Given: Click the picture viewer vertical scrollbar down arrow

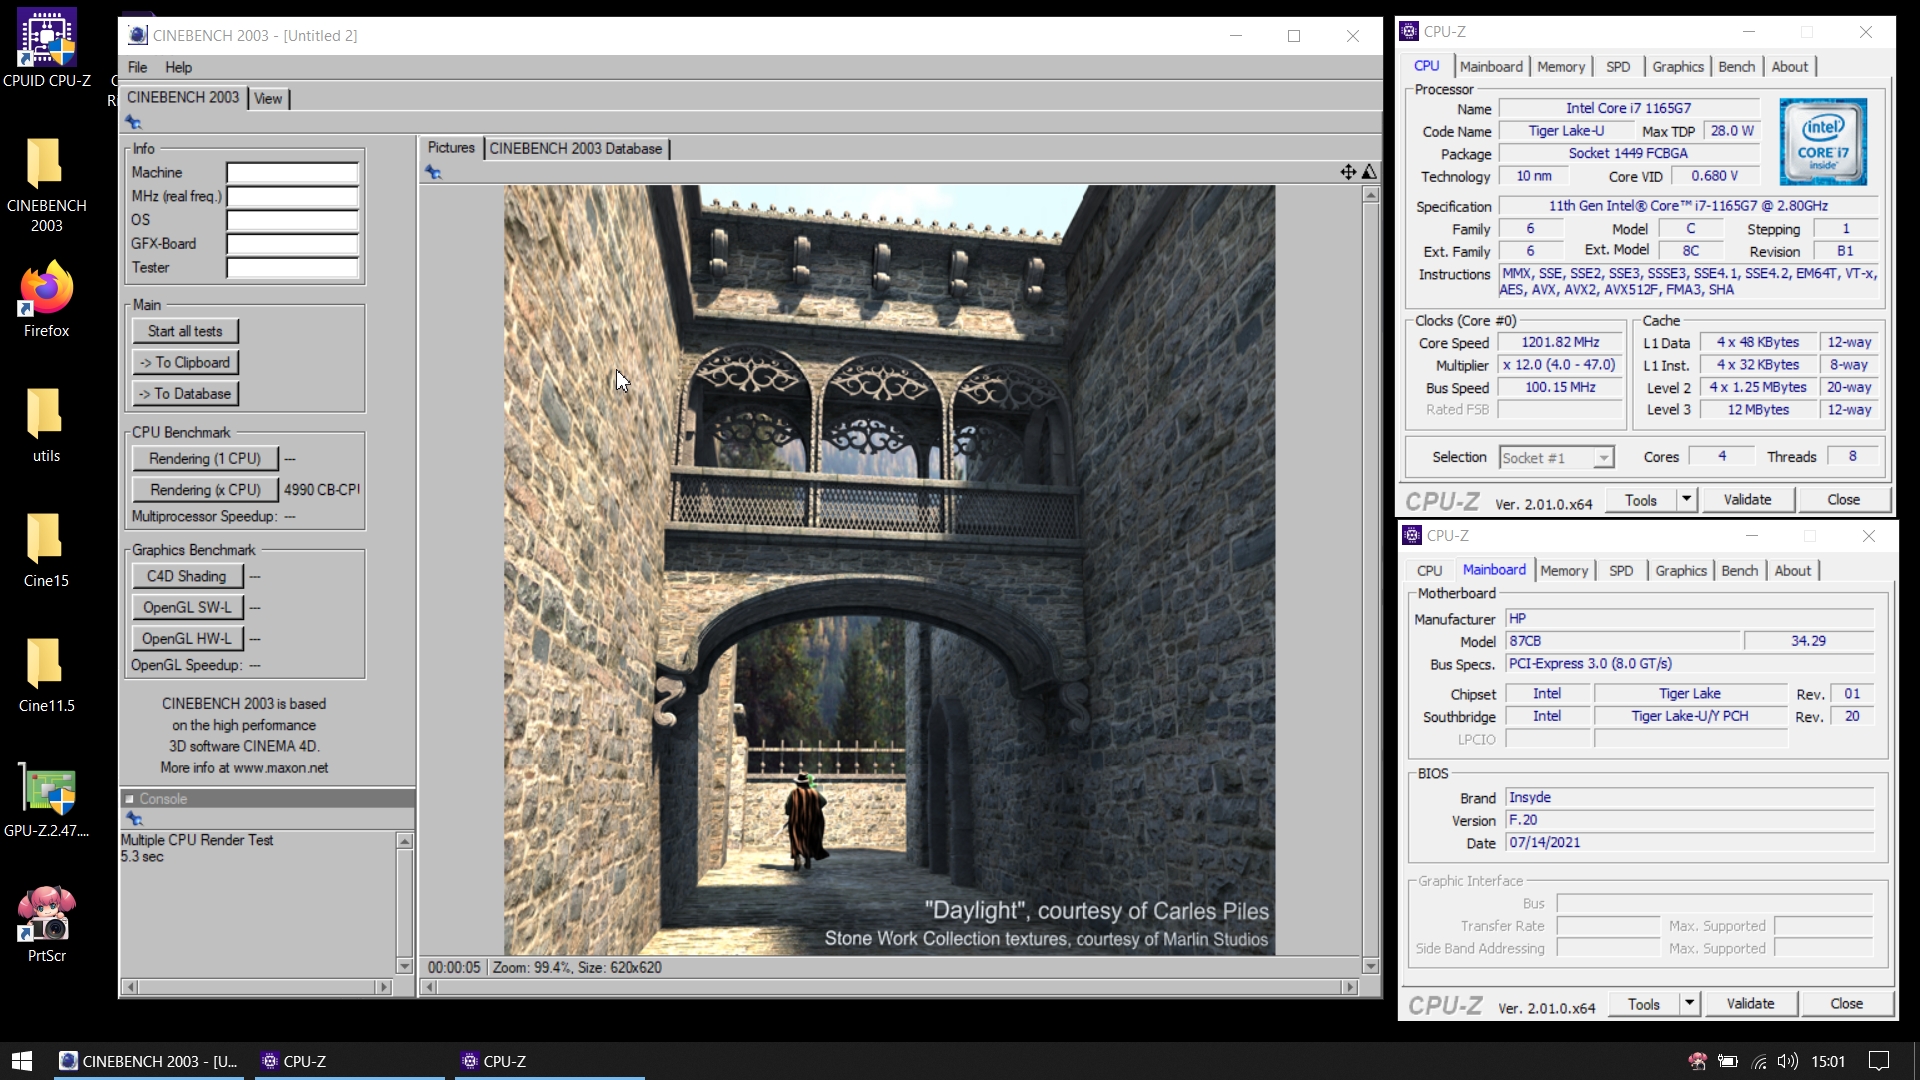Looking at the screenshot, I should 1371,966.
